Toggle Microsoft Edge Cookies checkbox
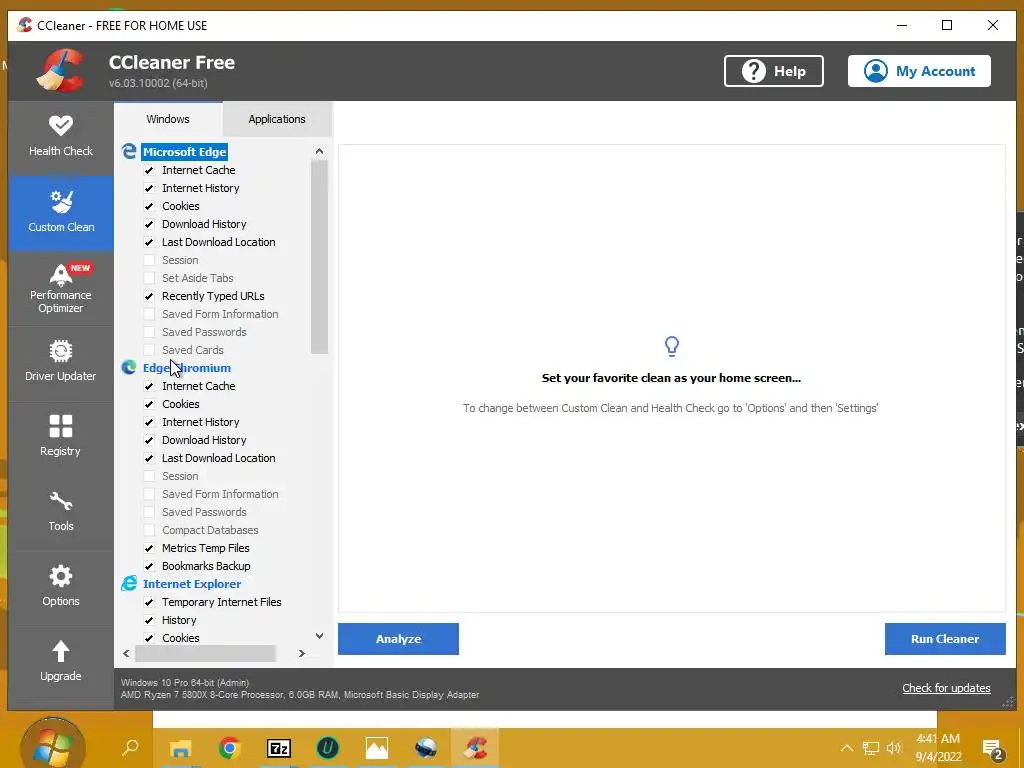Image resolution: width=1024 pixels, height=768 pixels. [149, 206]
